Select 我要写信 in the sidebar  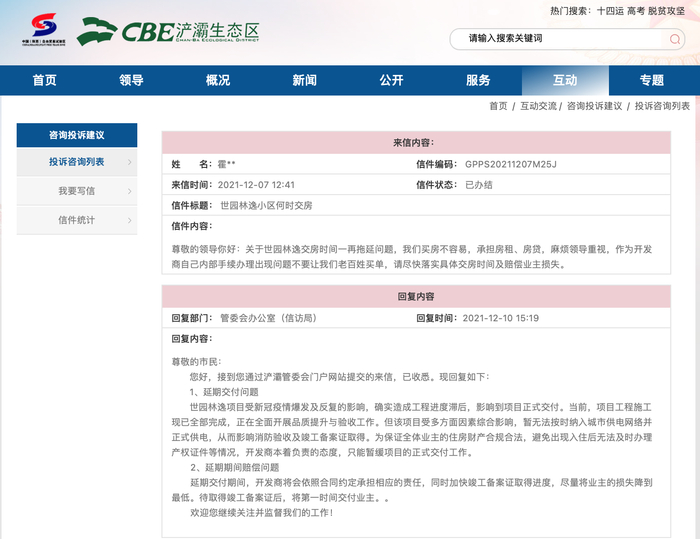77,191
